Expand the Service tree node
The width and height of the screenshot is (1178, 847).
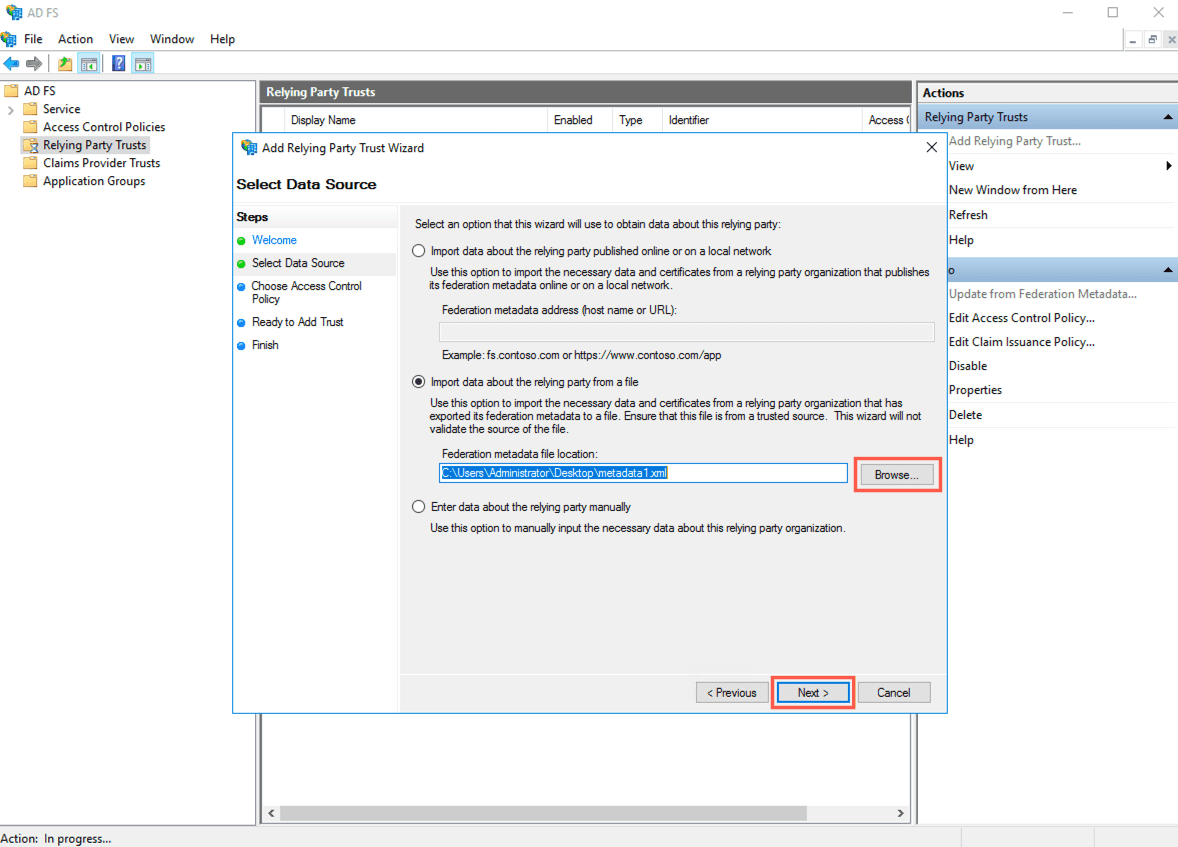[x=11, y=109]
